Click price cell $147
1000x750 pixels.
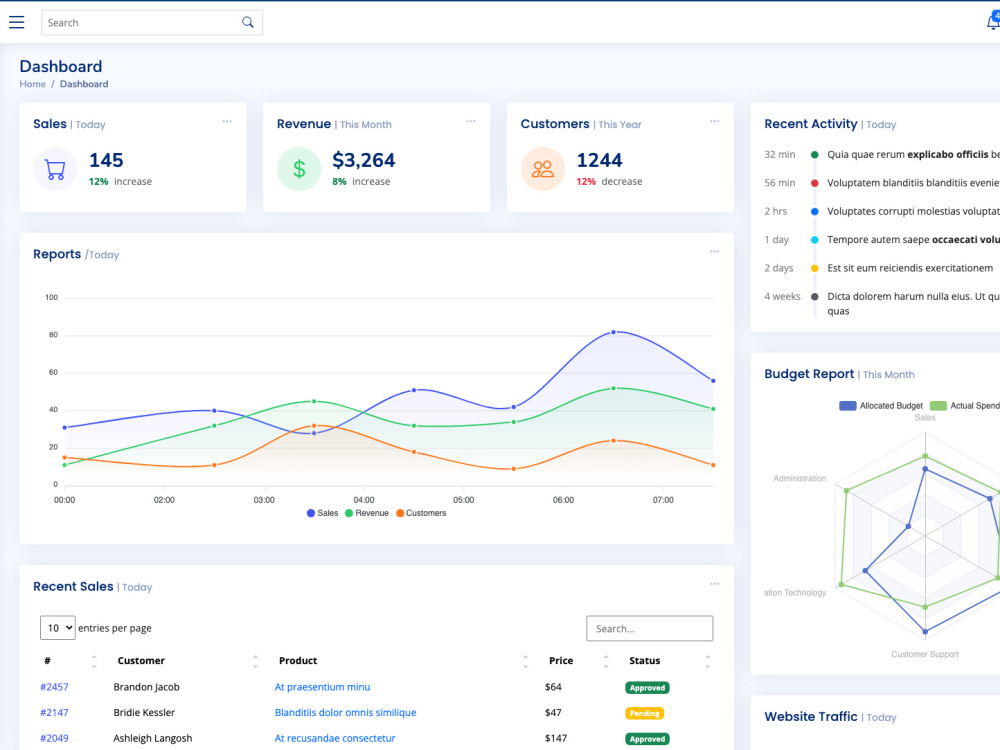pyautogui.click(x=556, y=738)
